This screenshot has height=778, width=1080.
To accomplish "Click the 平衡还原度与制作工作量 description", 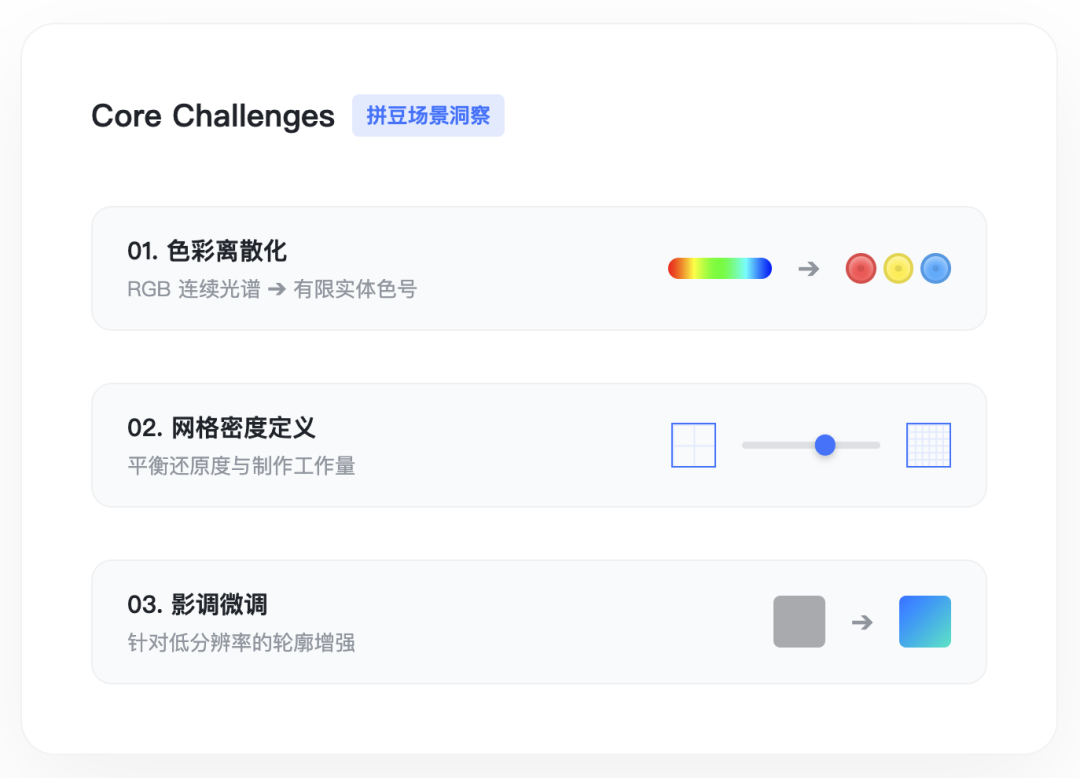I will click(241, 466).
